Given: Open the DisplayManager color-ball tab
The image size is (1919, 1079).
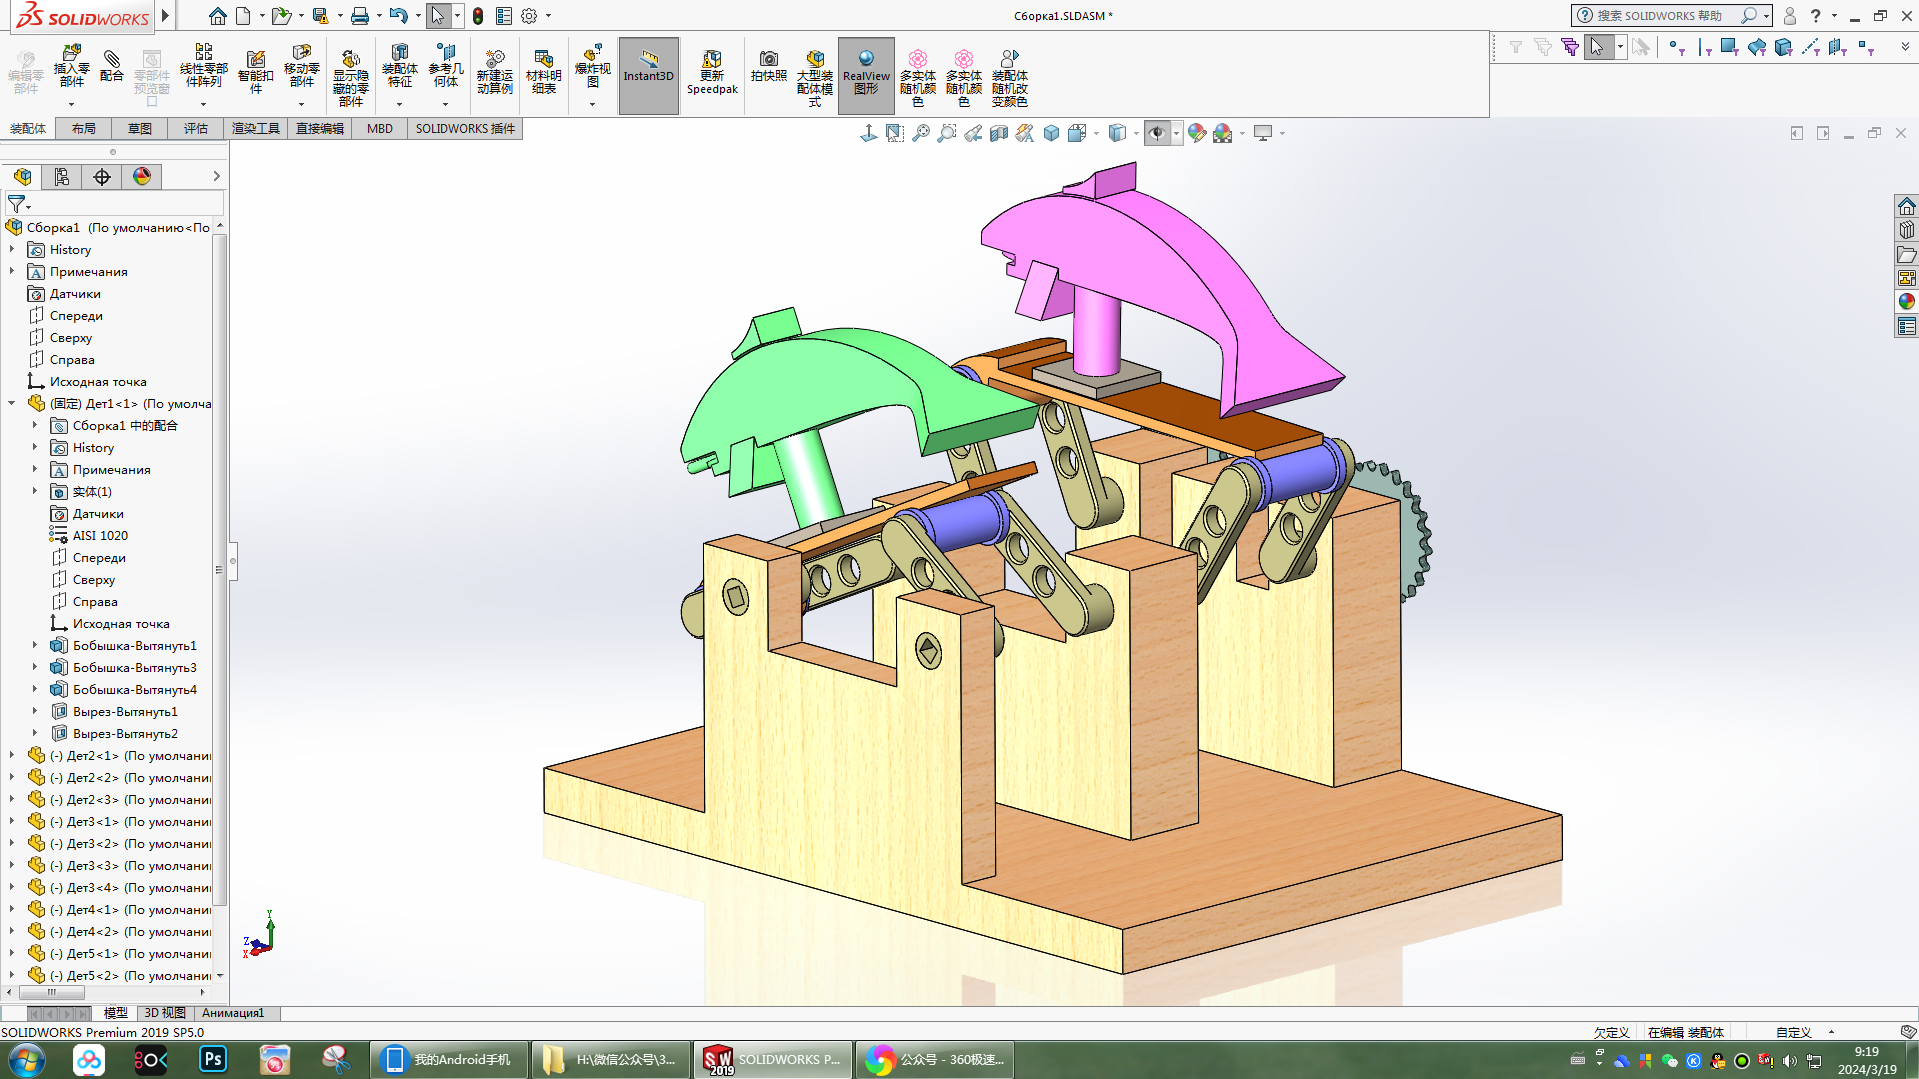Looking at the screenshot, I should (142, 177).
